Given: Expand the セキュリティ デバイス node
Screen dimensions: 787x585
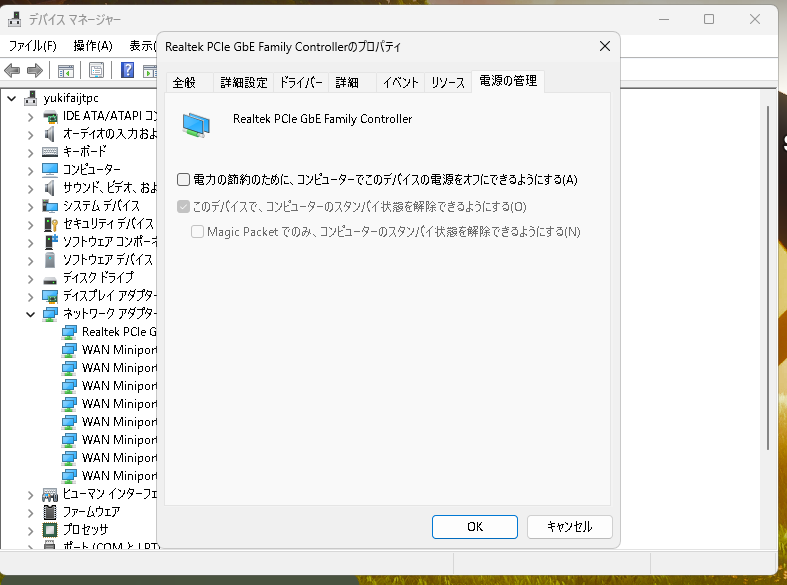Looking at the screenshot, I should [31, 225].
